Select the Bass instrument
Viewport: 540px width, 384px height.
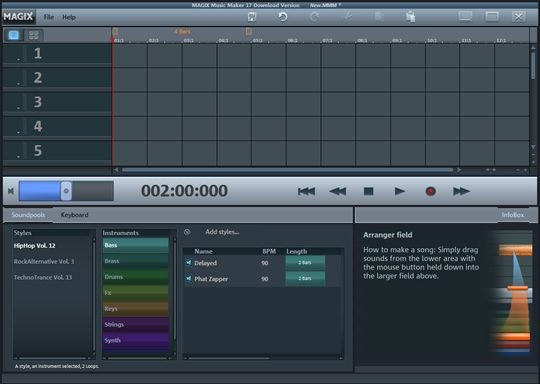pos(136,245)
